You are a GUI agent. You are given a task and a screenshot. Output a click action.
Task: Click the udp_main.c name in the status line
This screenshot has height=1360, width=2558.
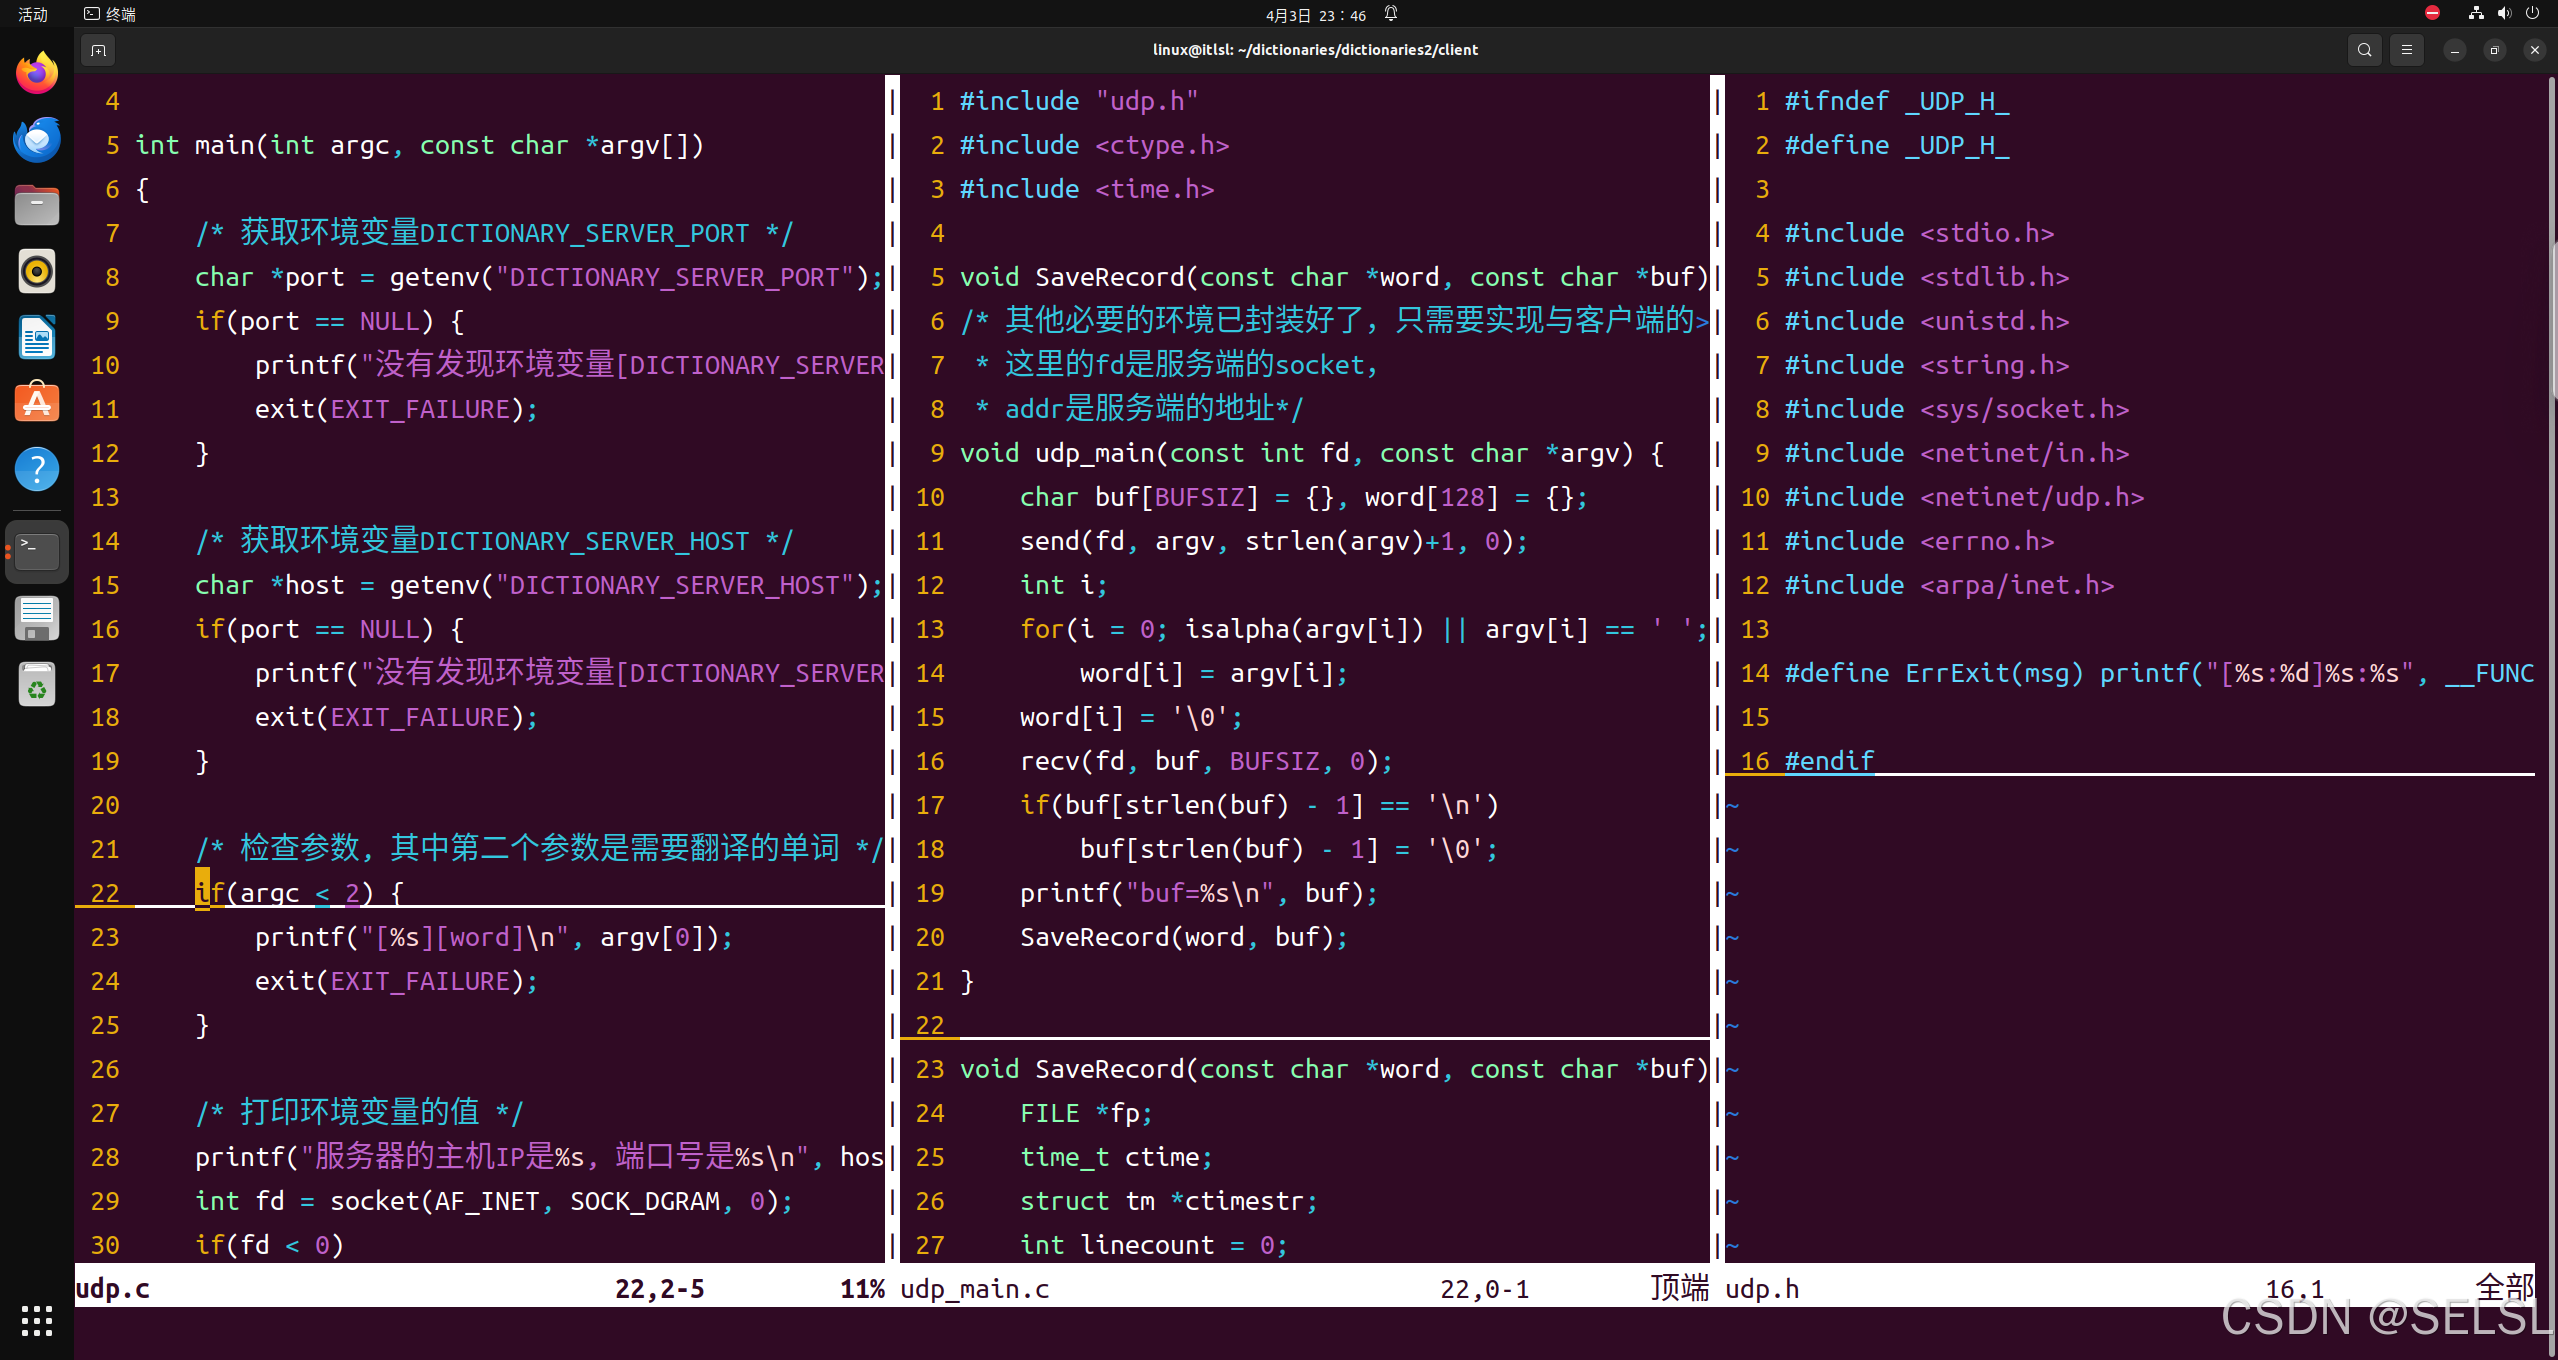(974, 1288)
